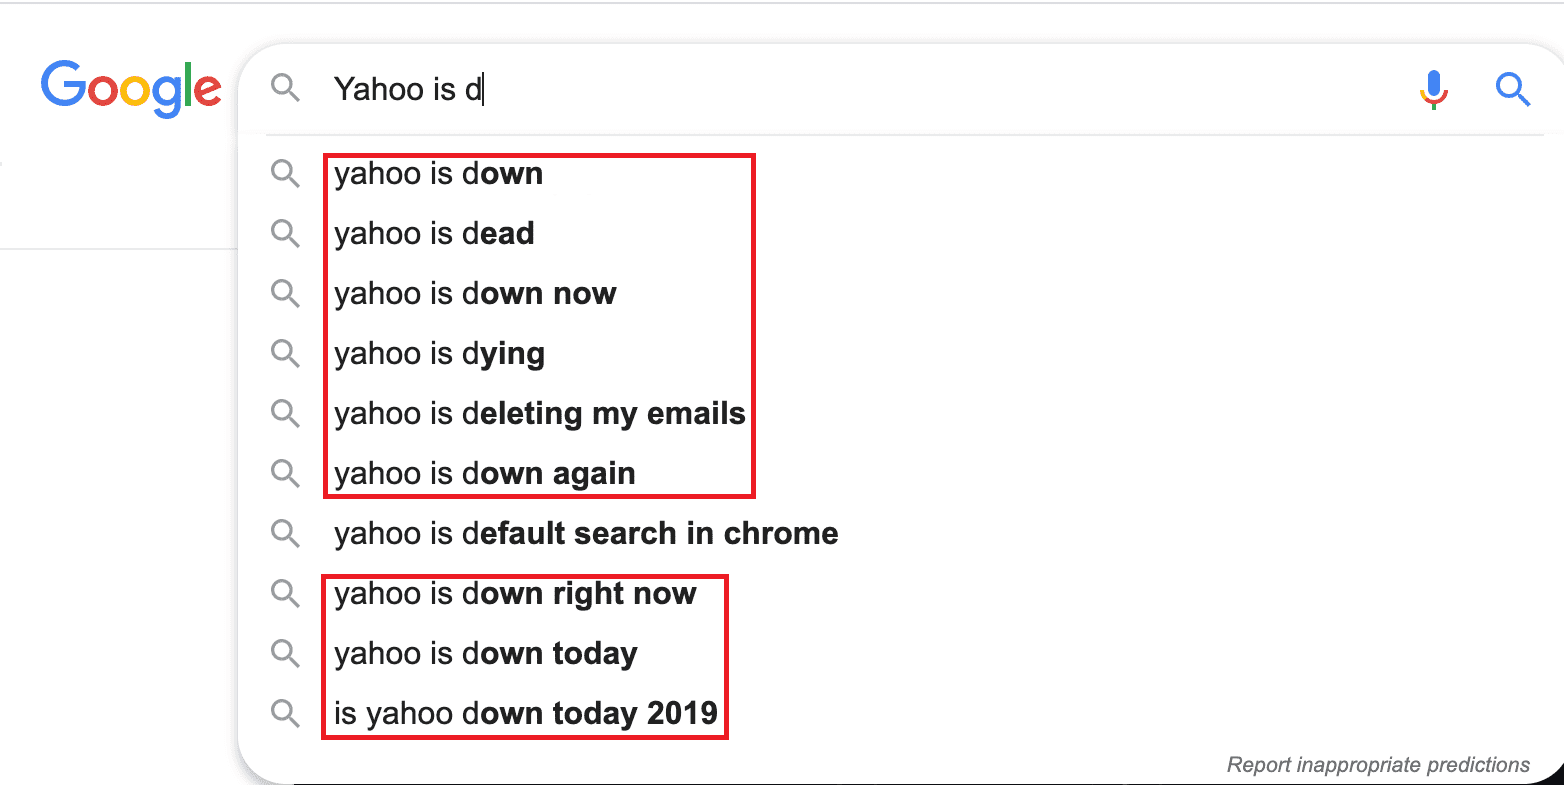
Task: Click the magnifier icon inside search box
Action: tap(286, 89)
